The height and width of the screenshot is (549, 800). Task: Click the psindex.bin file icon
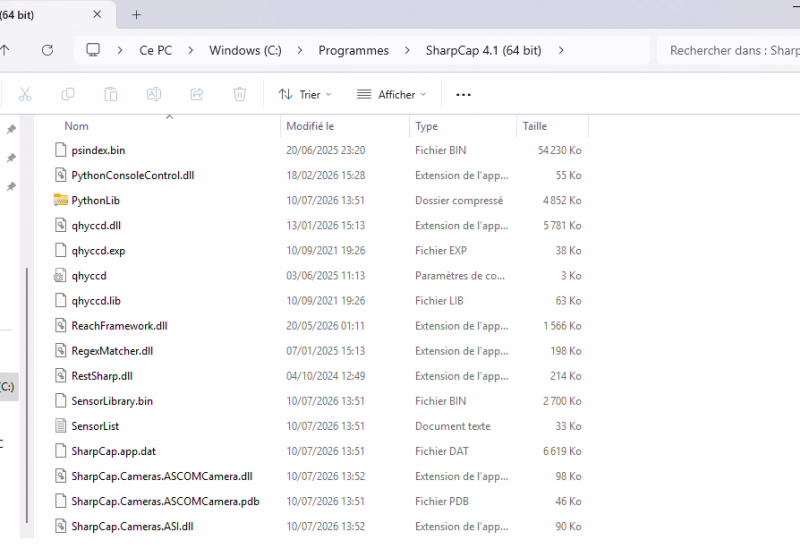pyautogui.click(x=60, y=150)
